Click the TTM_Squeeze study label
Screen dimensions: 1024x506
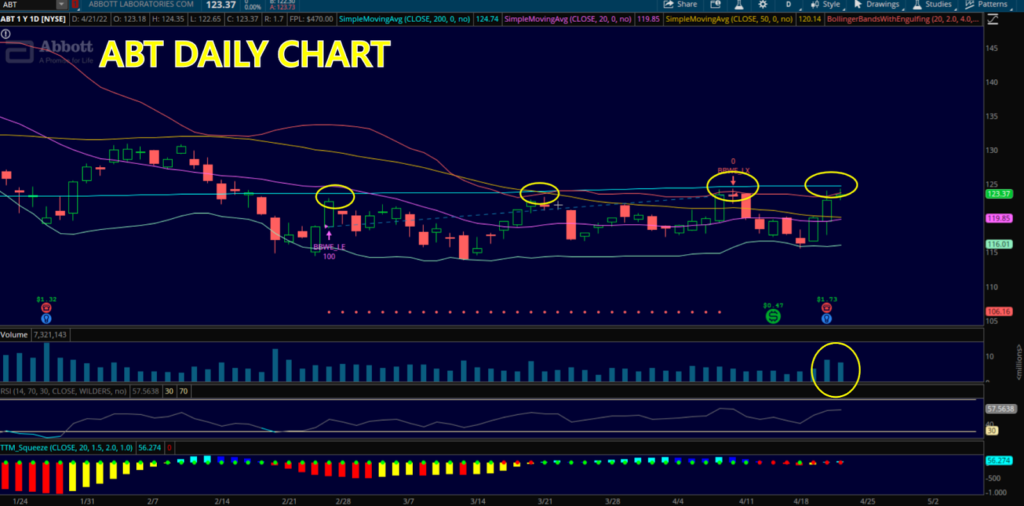(67, 447)
